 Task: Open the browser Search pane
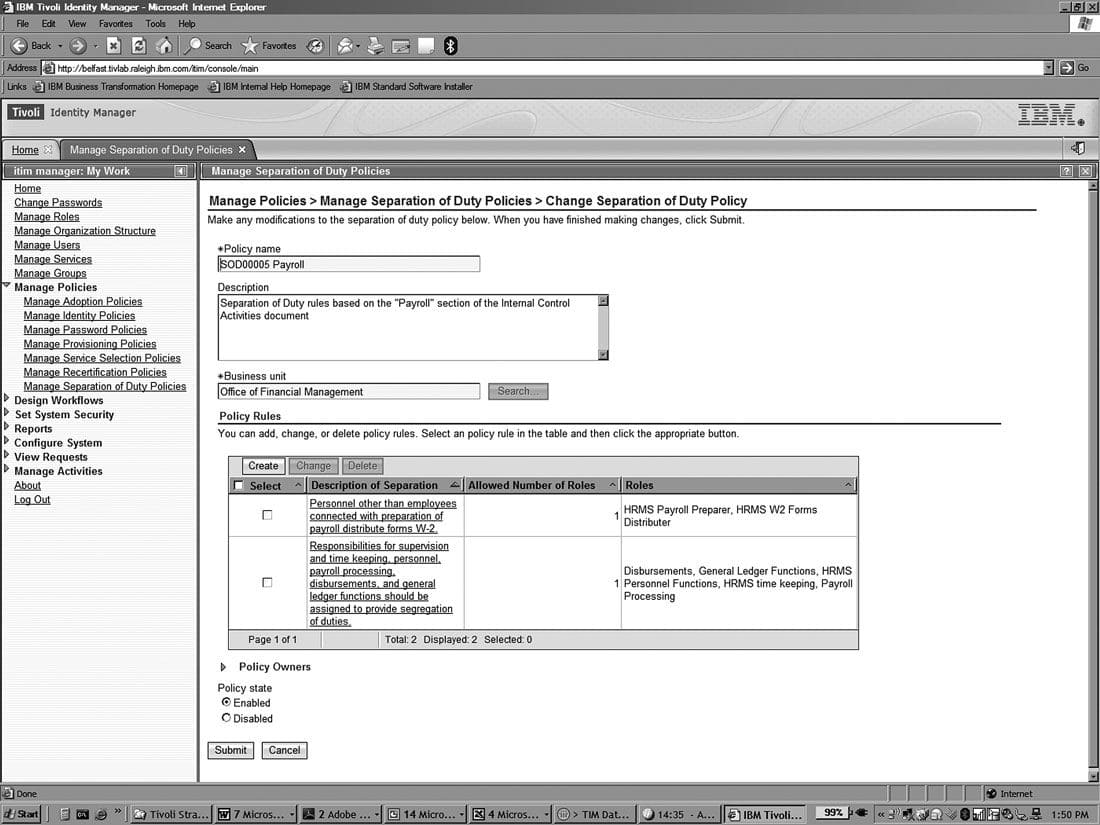(208, 46)
